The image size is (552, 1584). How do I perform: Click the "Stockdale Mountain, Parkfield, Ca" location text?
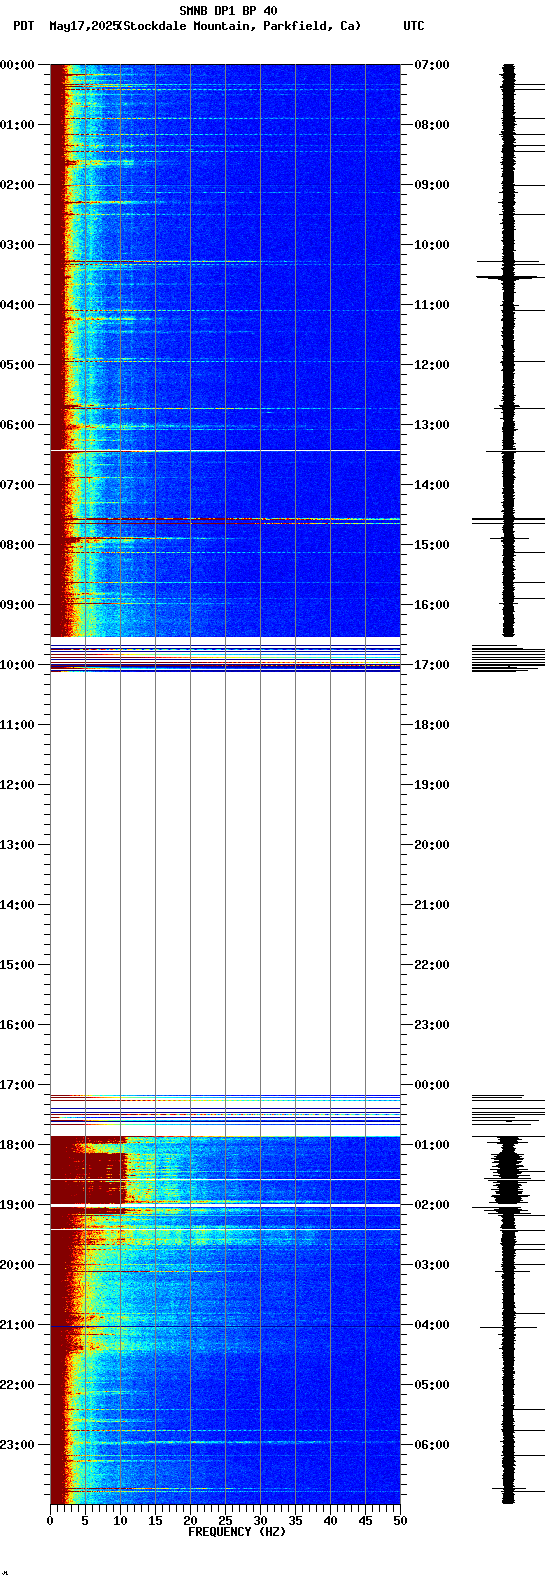[x=239, y=26]
